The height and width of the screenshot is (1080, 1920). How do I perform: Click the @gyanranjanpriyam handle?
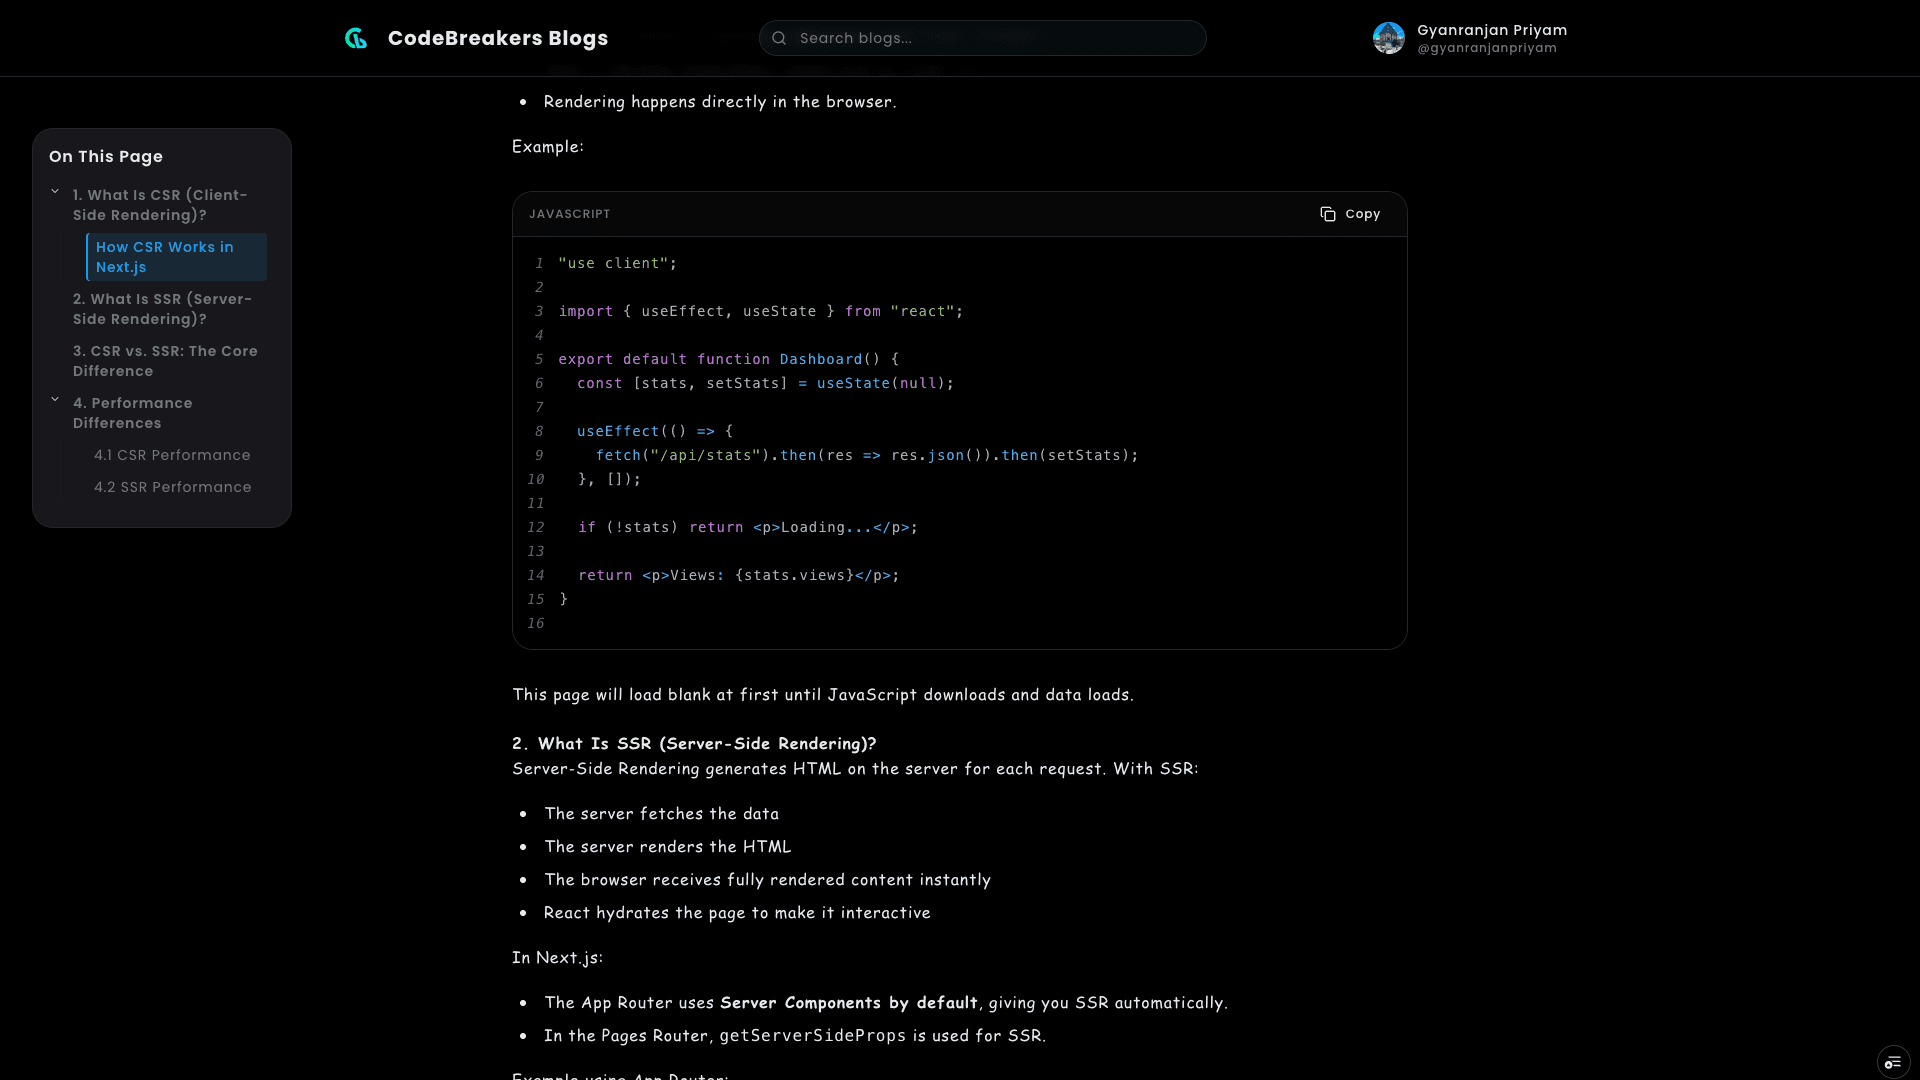click(1487, 47)
